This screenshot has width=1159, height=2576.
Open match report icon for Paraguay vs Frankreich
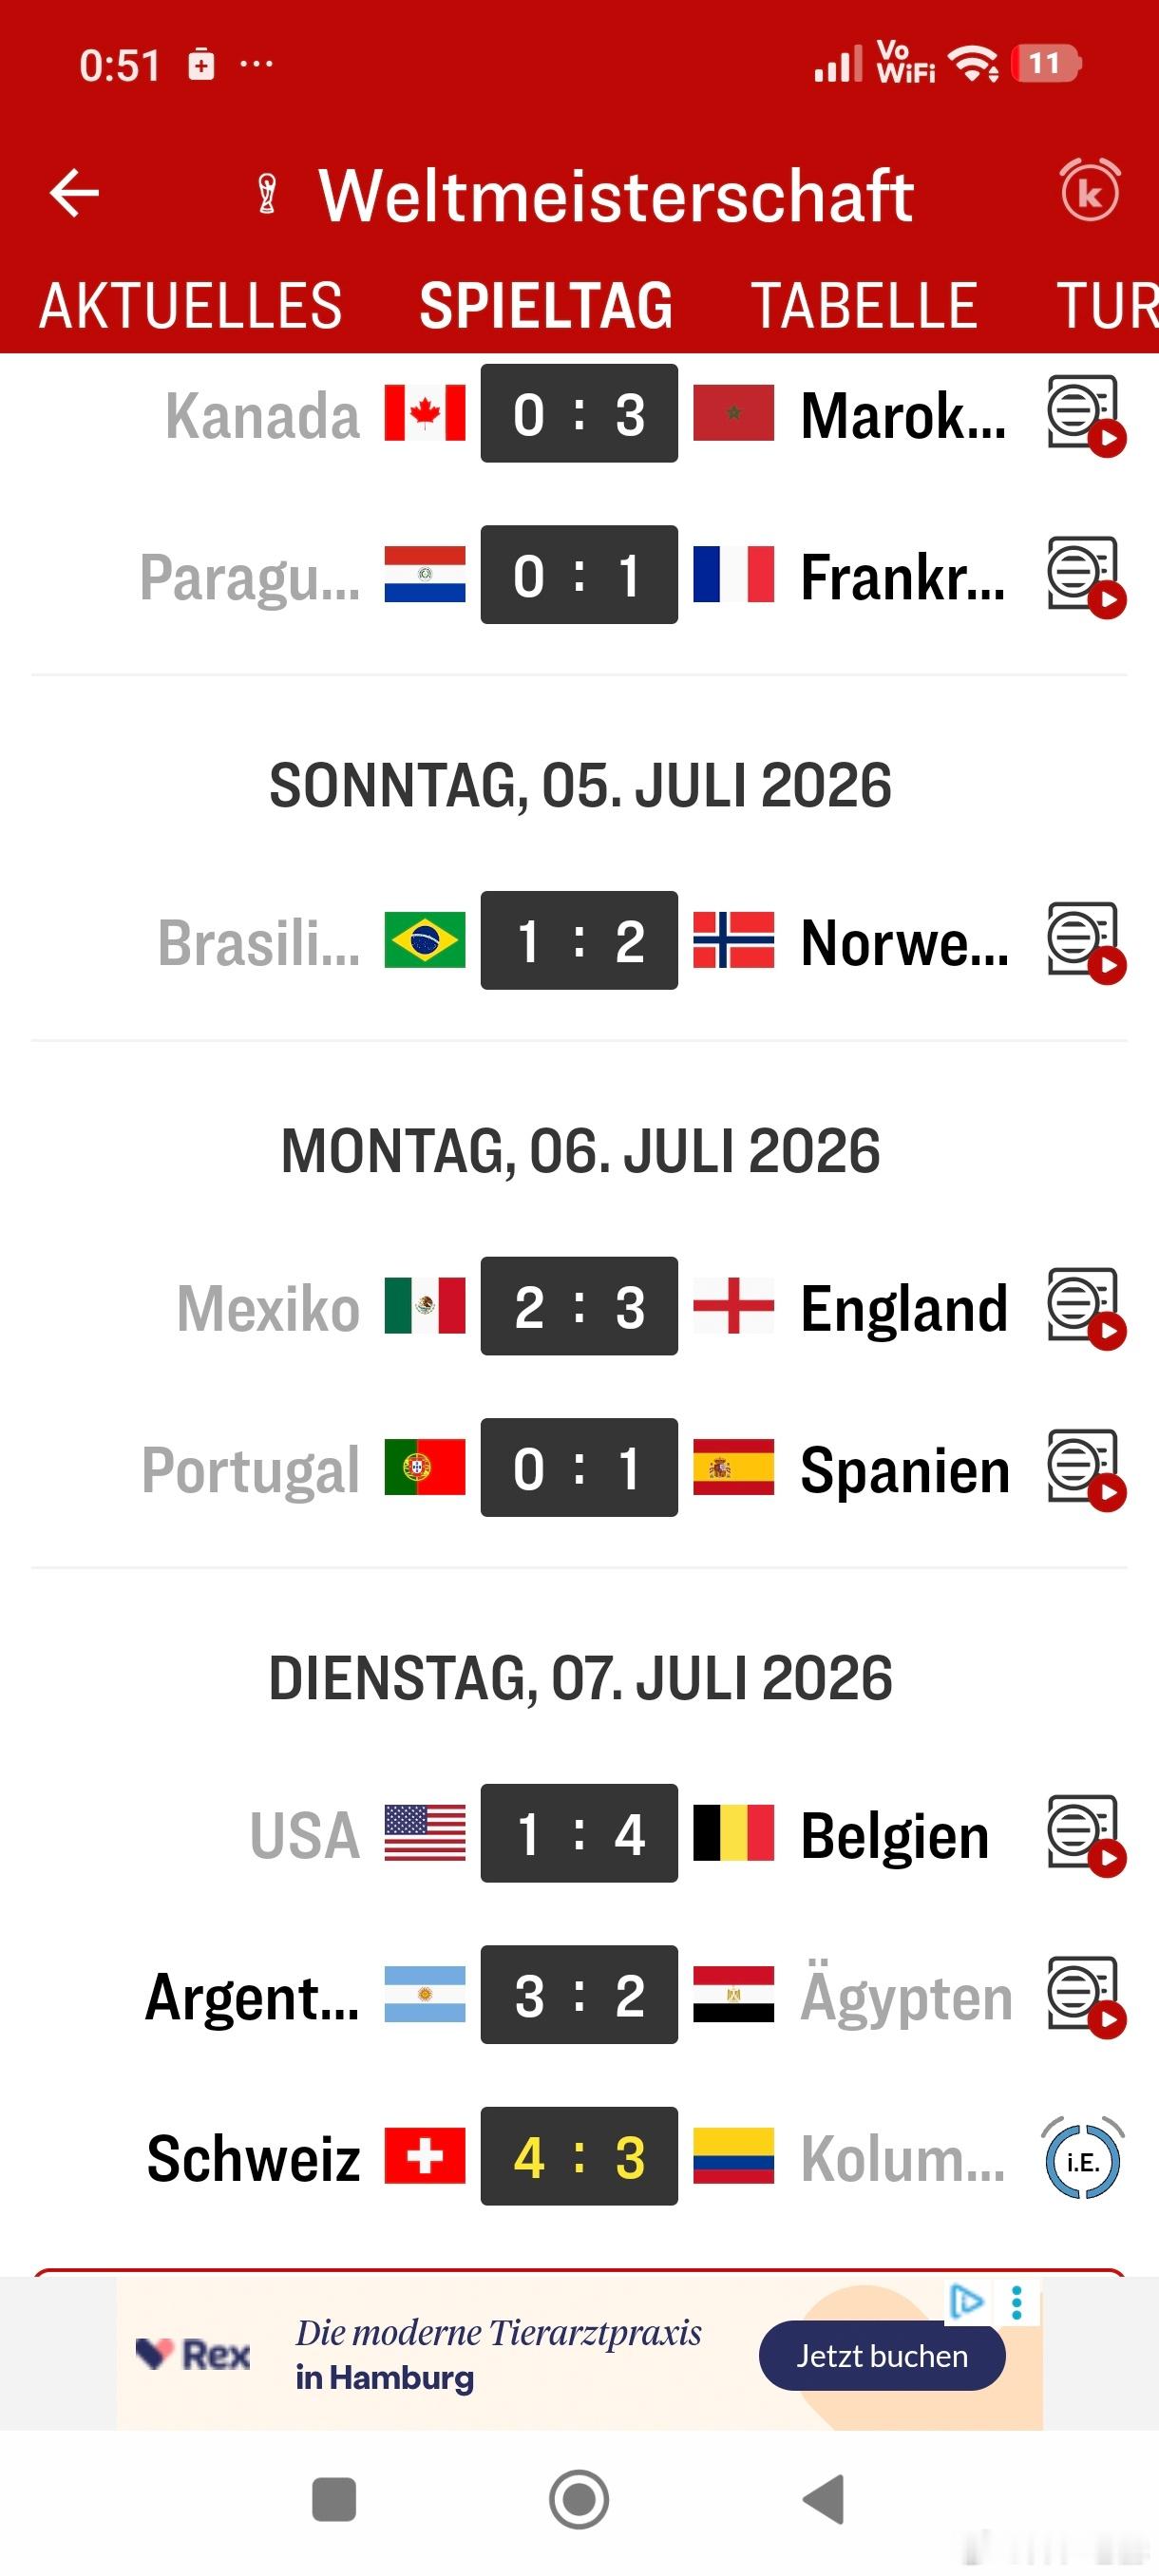tap(1086, 577)
